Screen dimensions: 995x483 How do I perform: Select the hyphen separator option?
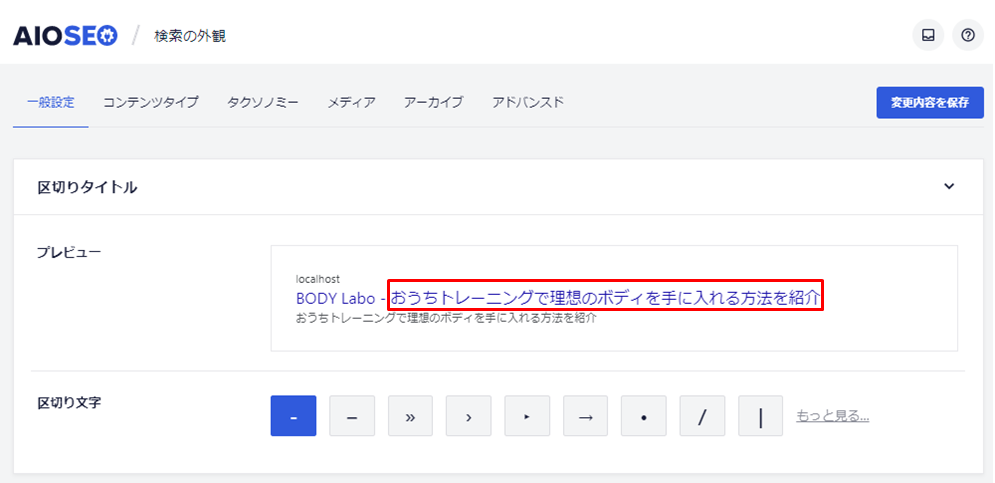click(x=293, y=416)
